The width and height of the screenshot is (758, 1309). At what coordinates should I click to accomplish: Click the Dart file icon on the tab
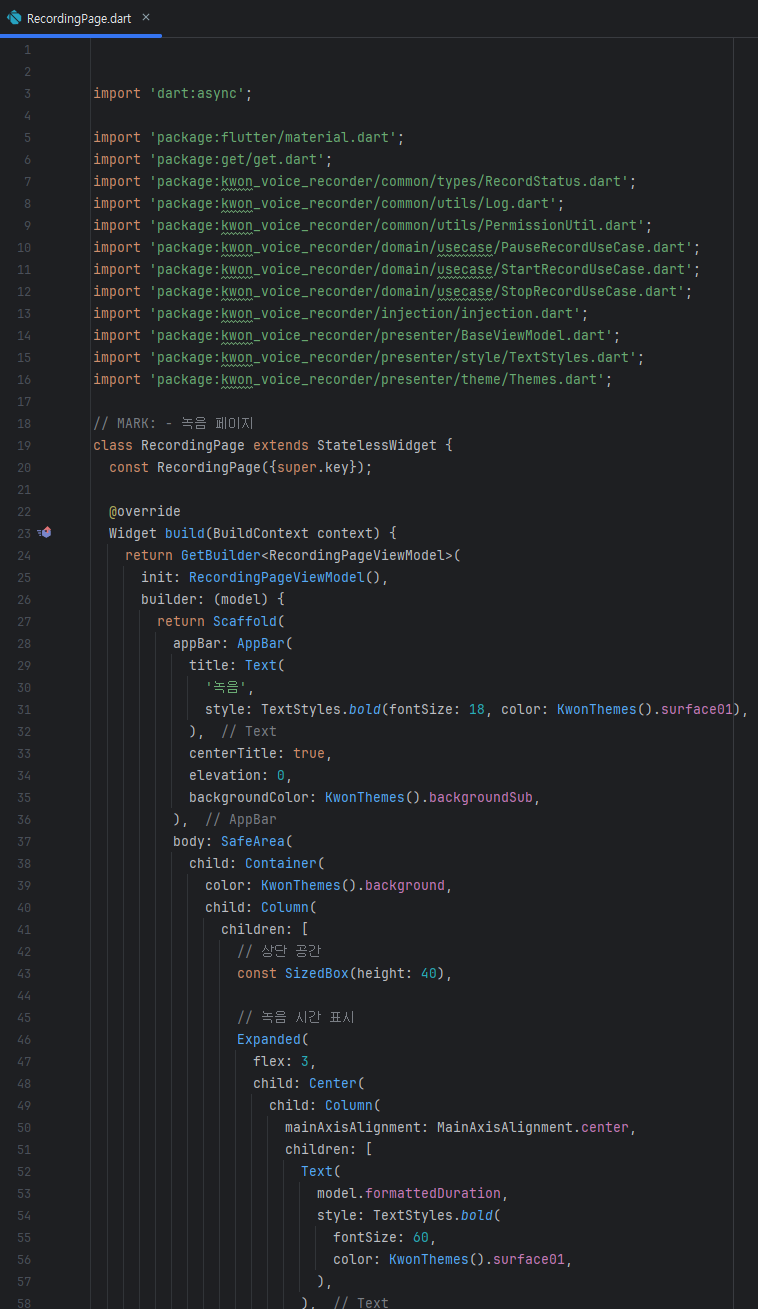click(14, 18)
